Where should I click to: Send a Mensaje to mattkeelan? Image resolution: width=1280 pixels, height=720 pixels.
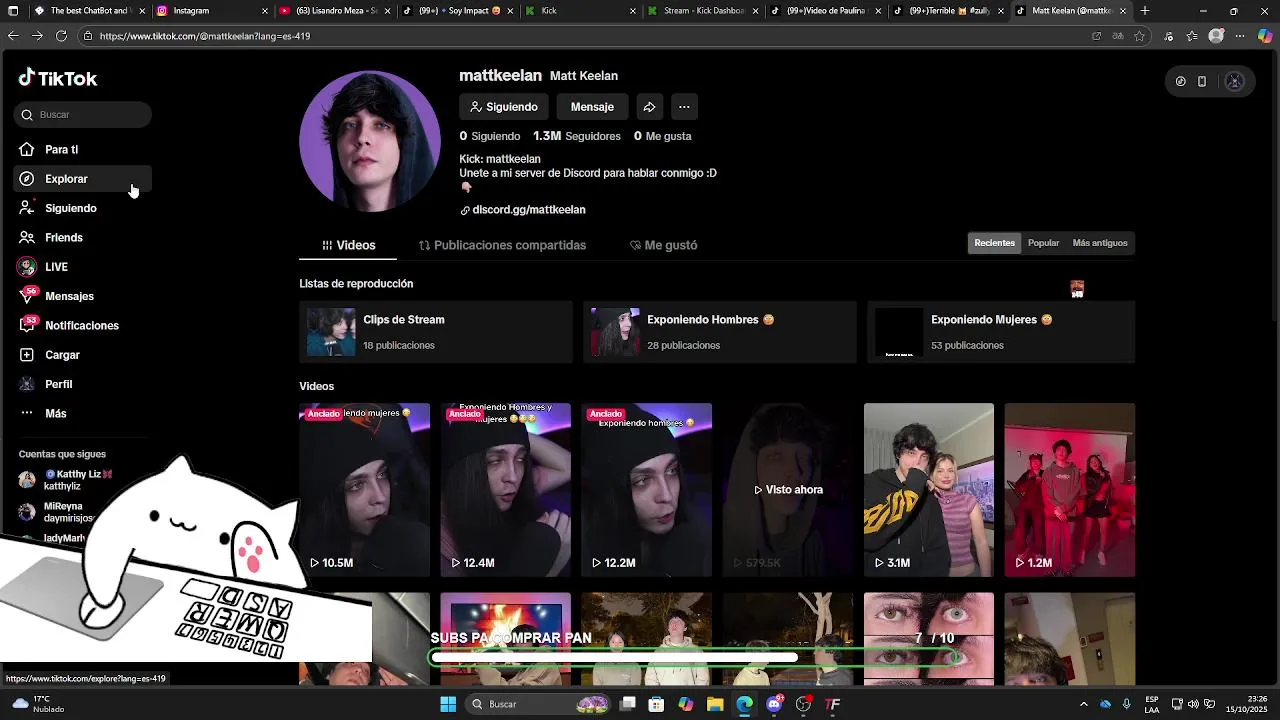(592, 107)
